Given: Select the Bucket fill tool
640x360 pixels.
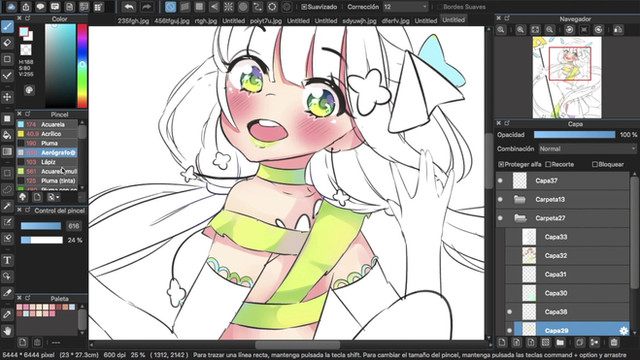Looking at the screenshot, I should (7, 135).
